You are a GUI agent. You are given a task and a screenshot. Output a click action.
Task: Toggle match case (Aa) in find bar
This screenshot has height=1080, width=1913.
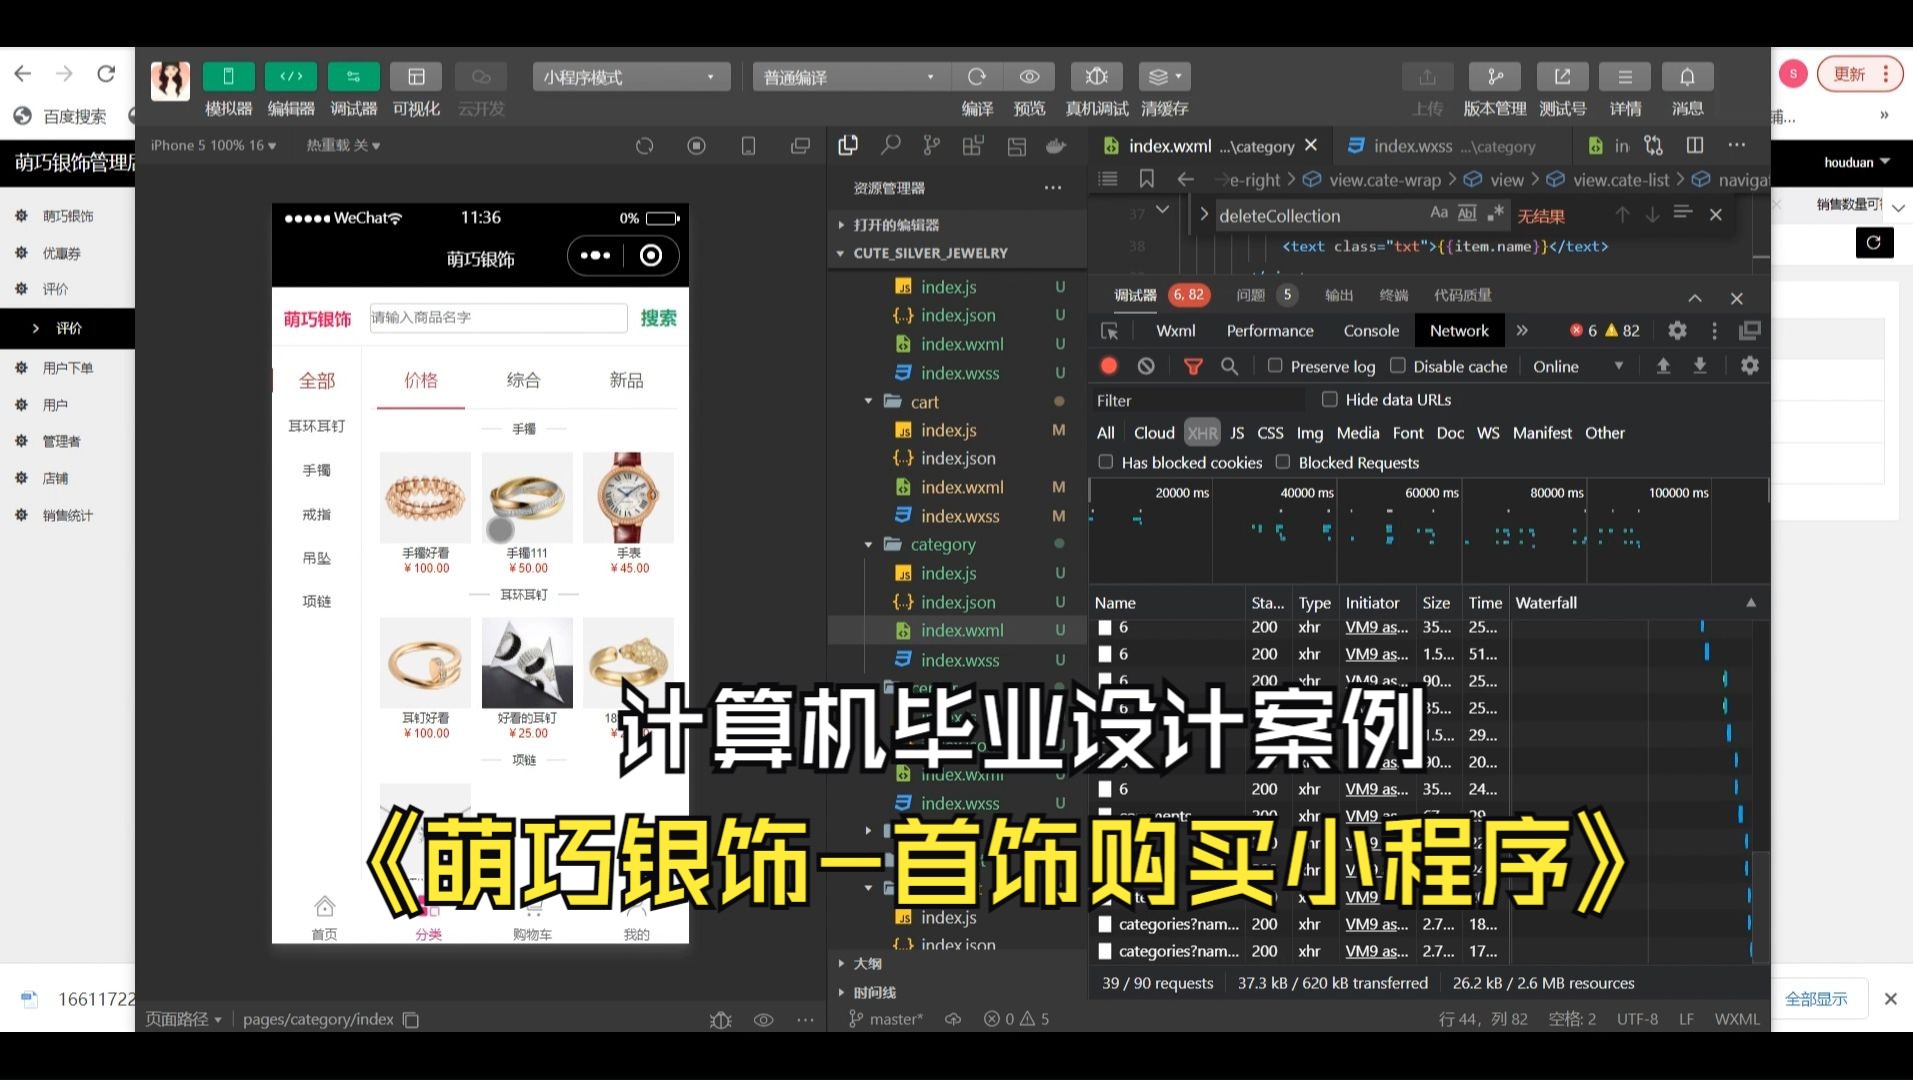(x=1439, y=213)
